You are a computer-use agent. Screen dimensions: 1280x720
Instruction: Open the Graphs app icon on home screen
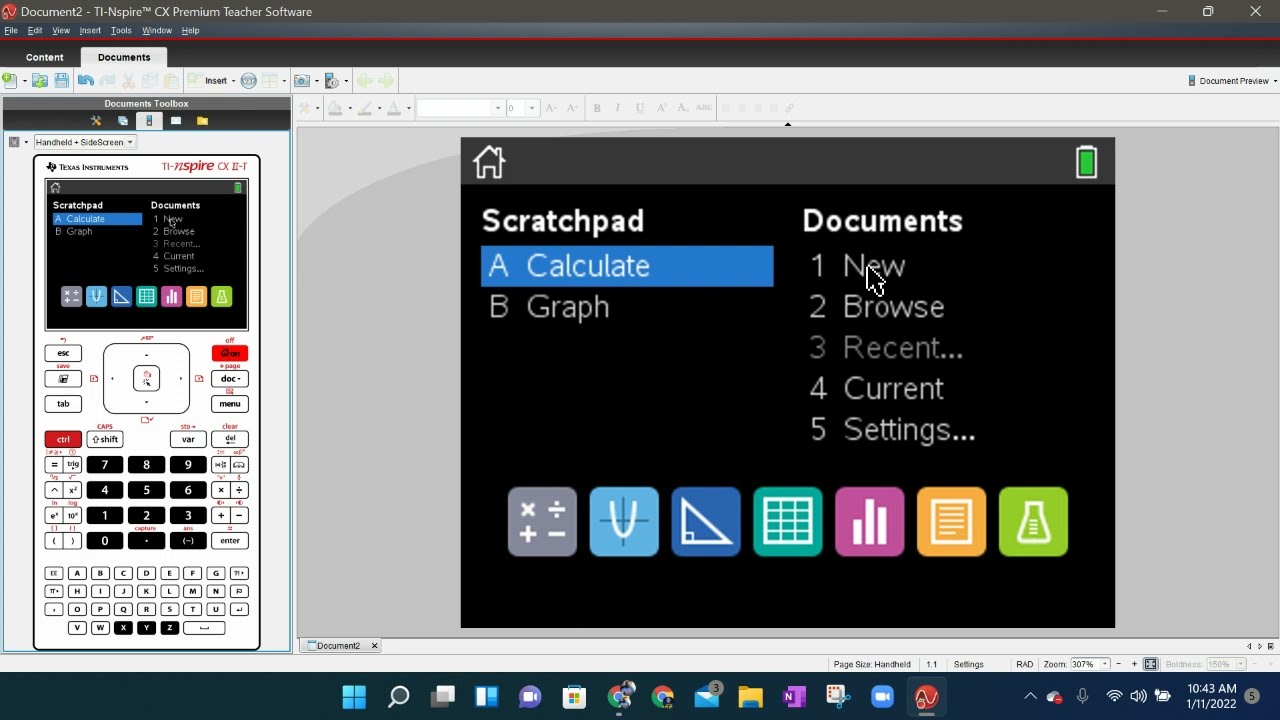624,521
